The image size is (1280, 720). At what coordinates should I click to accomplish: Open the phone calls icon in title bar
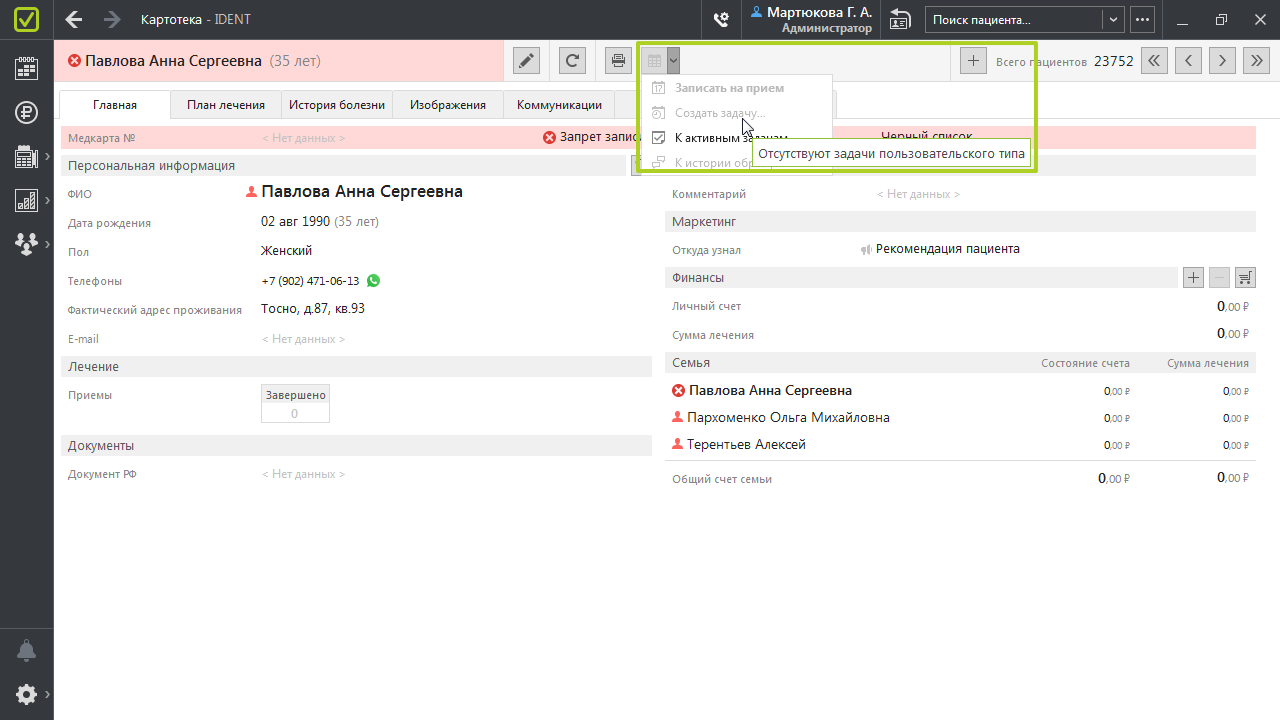click(720, 19)
